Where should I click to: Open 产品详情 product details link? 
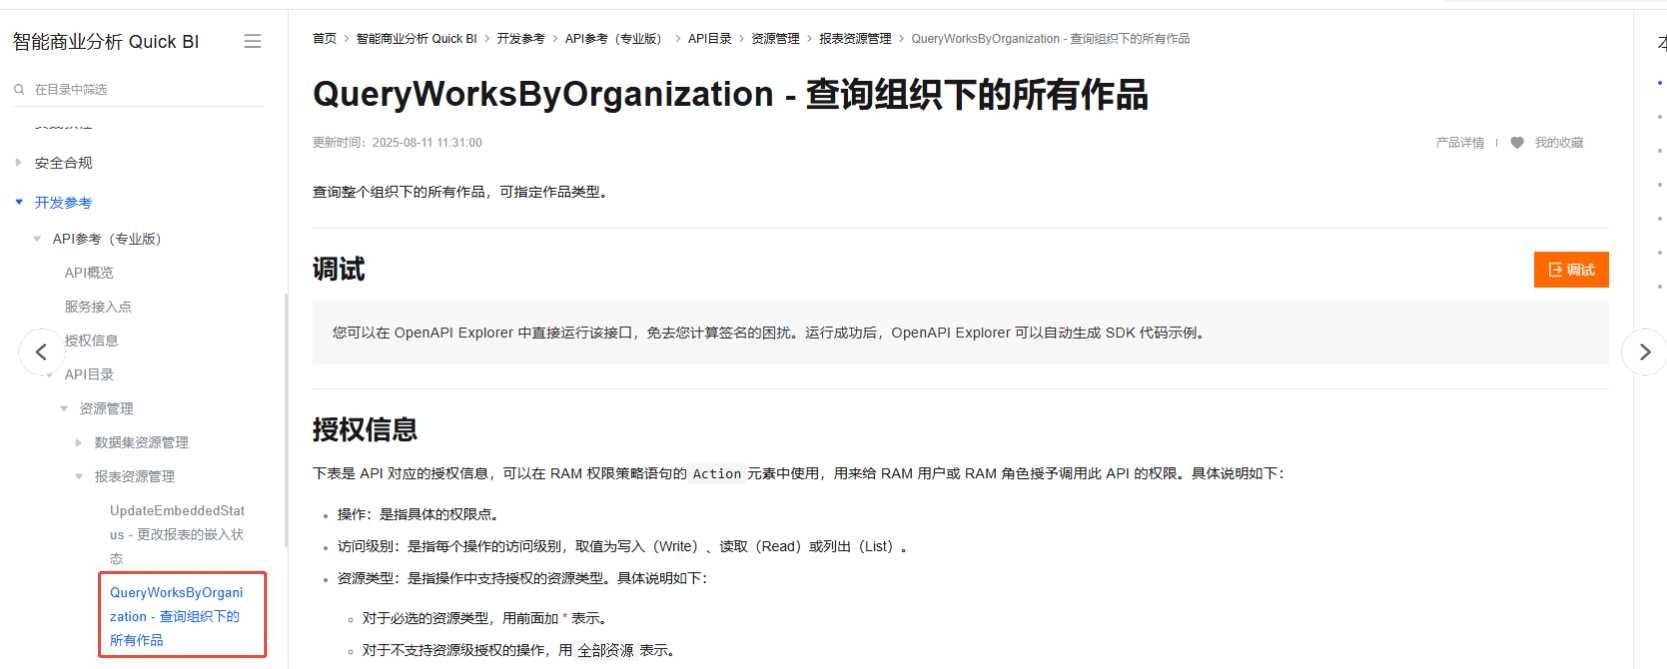pos(1459,143)
